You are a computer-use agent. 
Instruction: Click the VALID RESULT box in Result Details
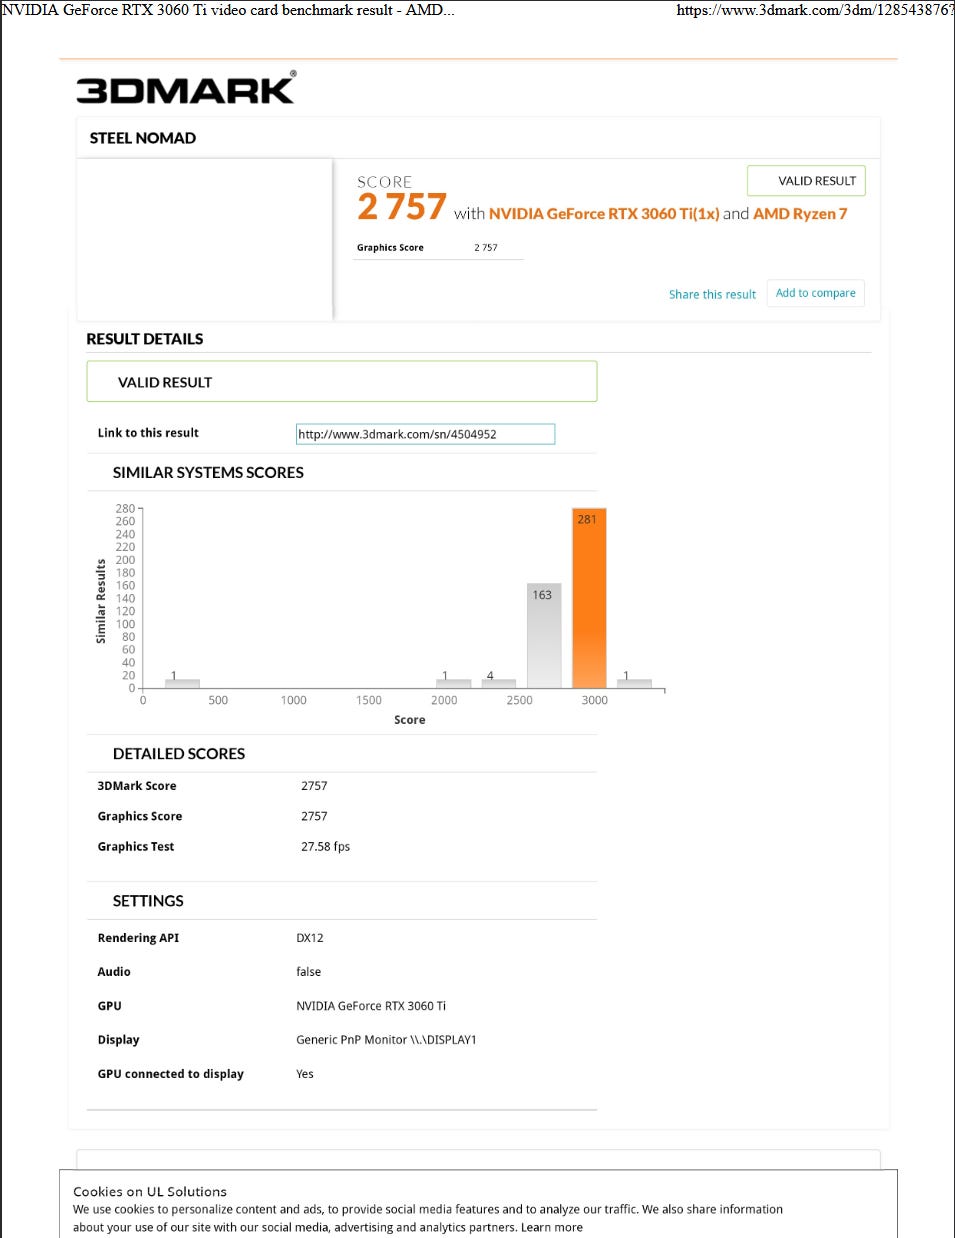(342, 382)
